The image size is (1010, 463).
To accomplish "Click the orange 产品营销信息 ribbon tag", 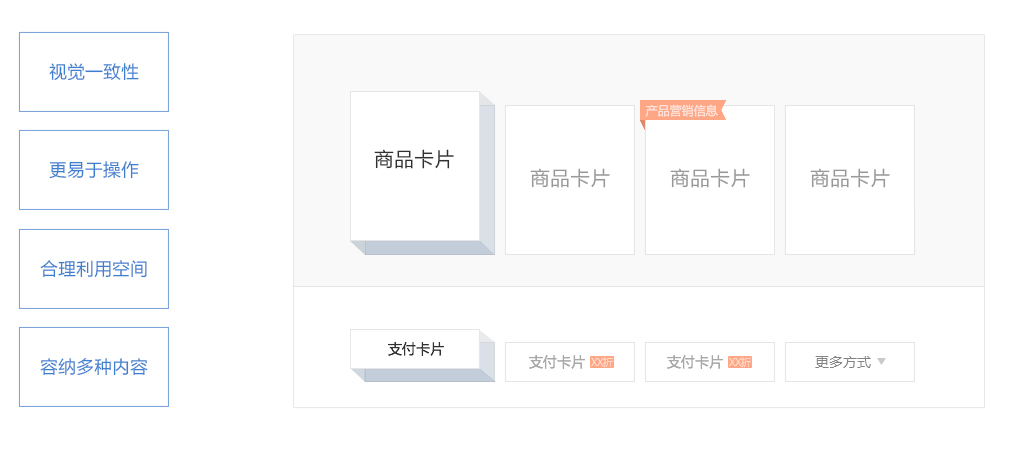I will click(x=683, y=111).
